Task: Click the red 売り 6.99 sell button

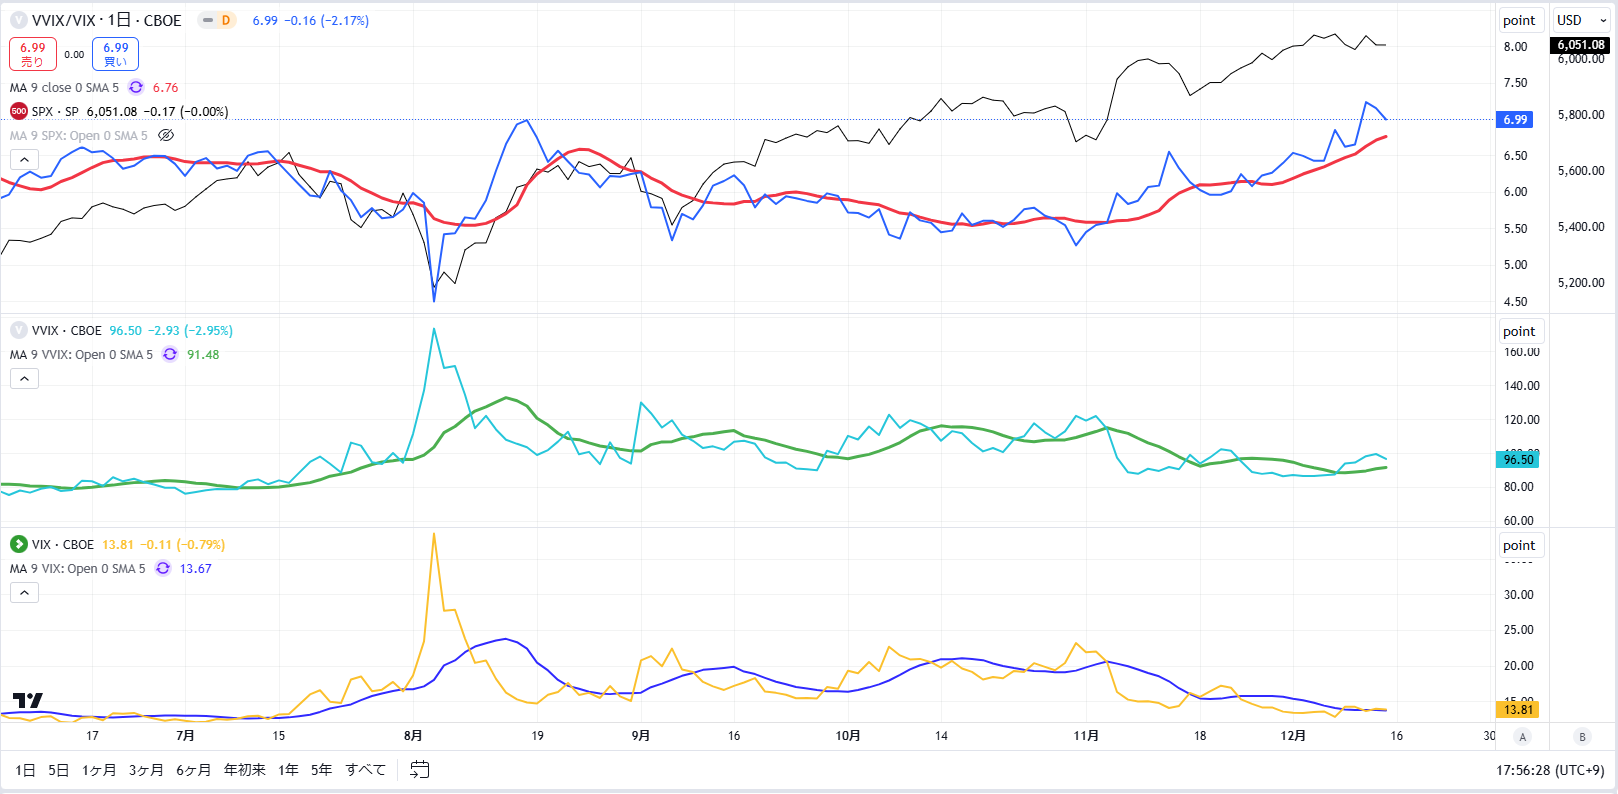Action: click(33, 54)
